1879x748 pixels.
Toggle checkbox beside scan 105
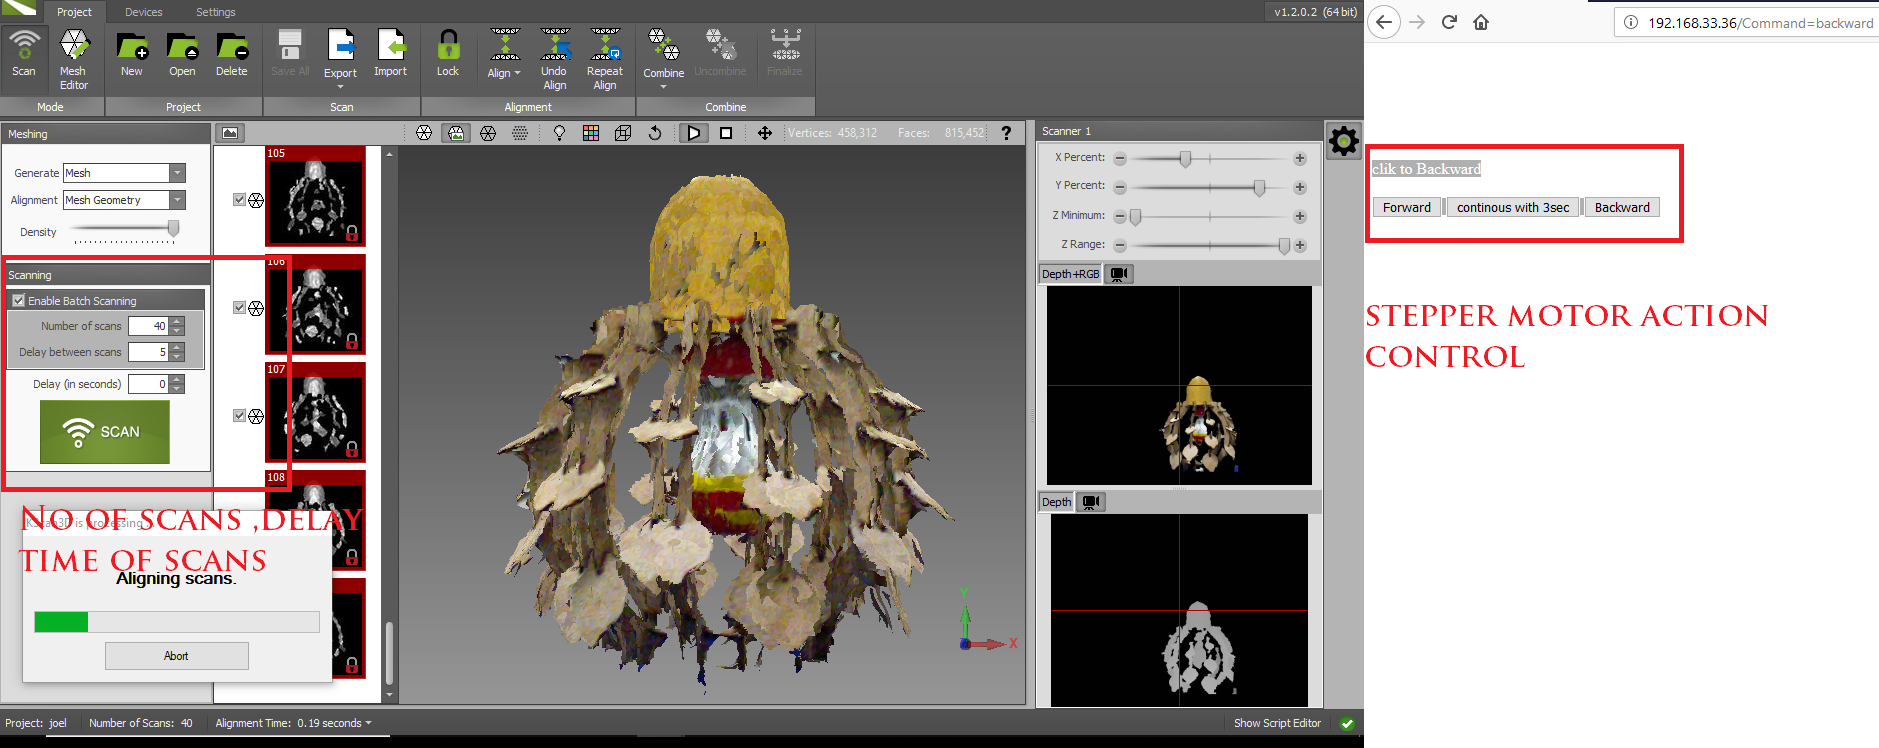[x=239, y=200]
